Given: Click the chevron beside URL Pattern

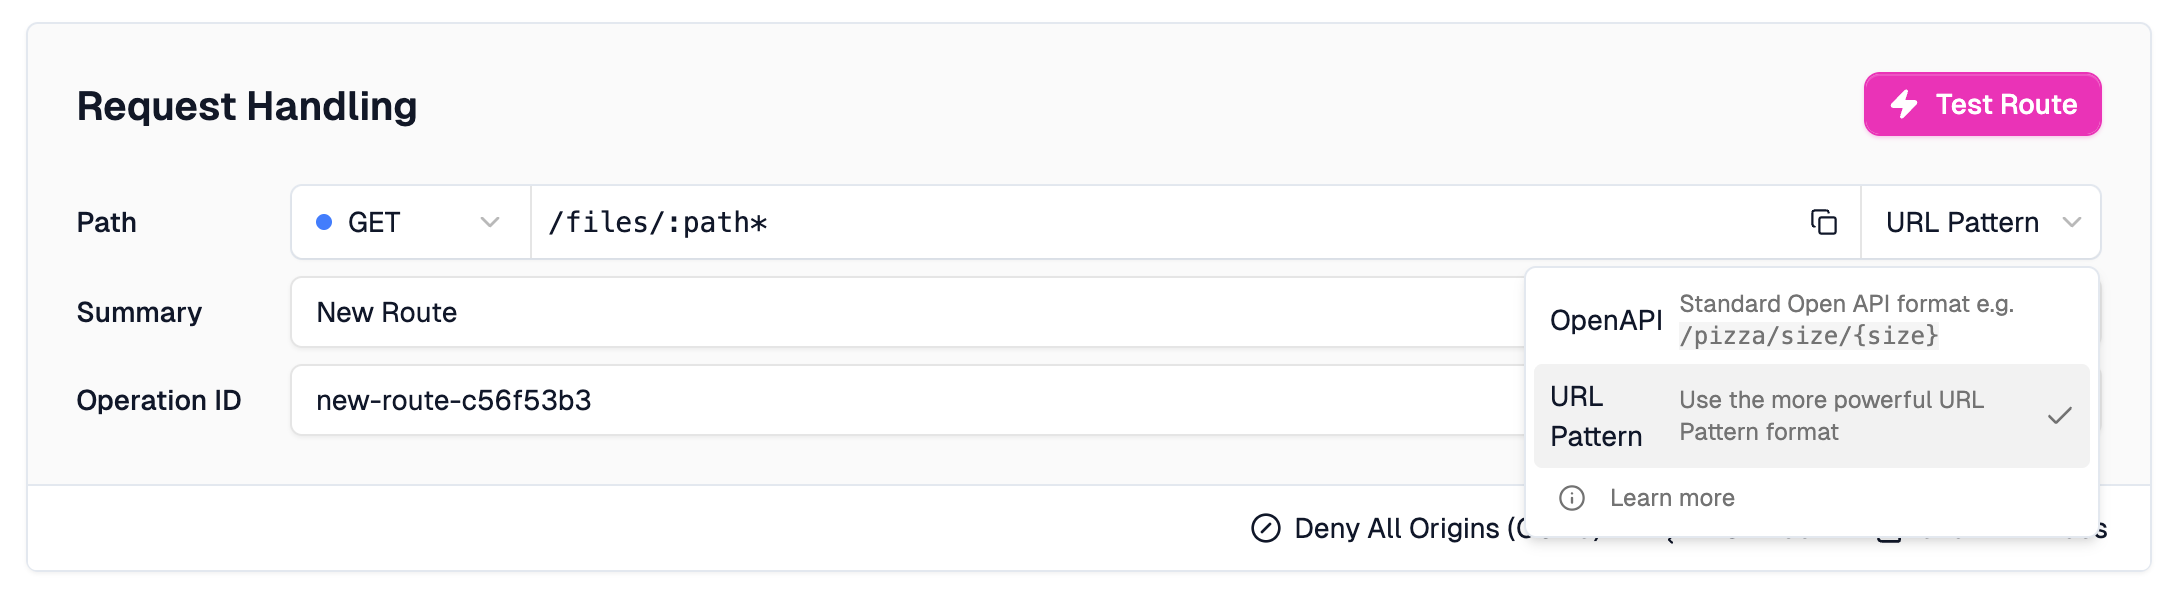Looking at the screenshot, I should (x=2072, y=222).
